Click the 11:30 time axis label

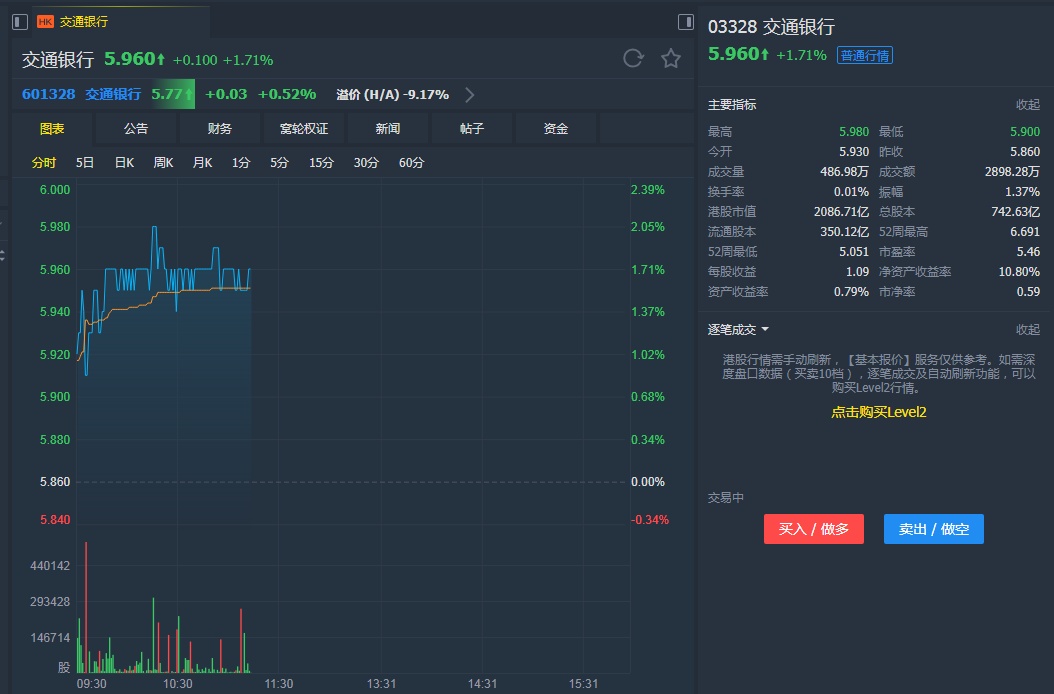[x=278, y=684]
